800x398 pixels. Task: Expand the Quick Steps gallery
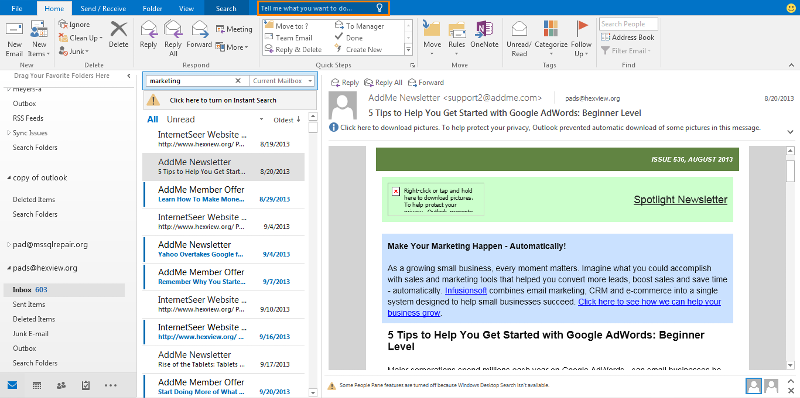(408, 49)
